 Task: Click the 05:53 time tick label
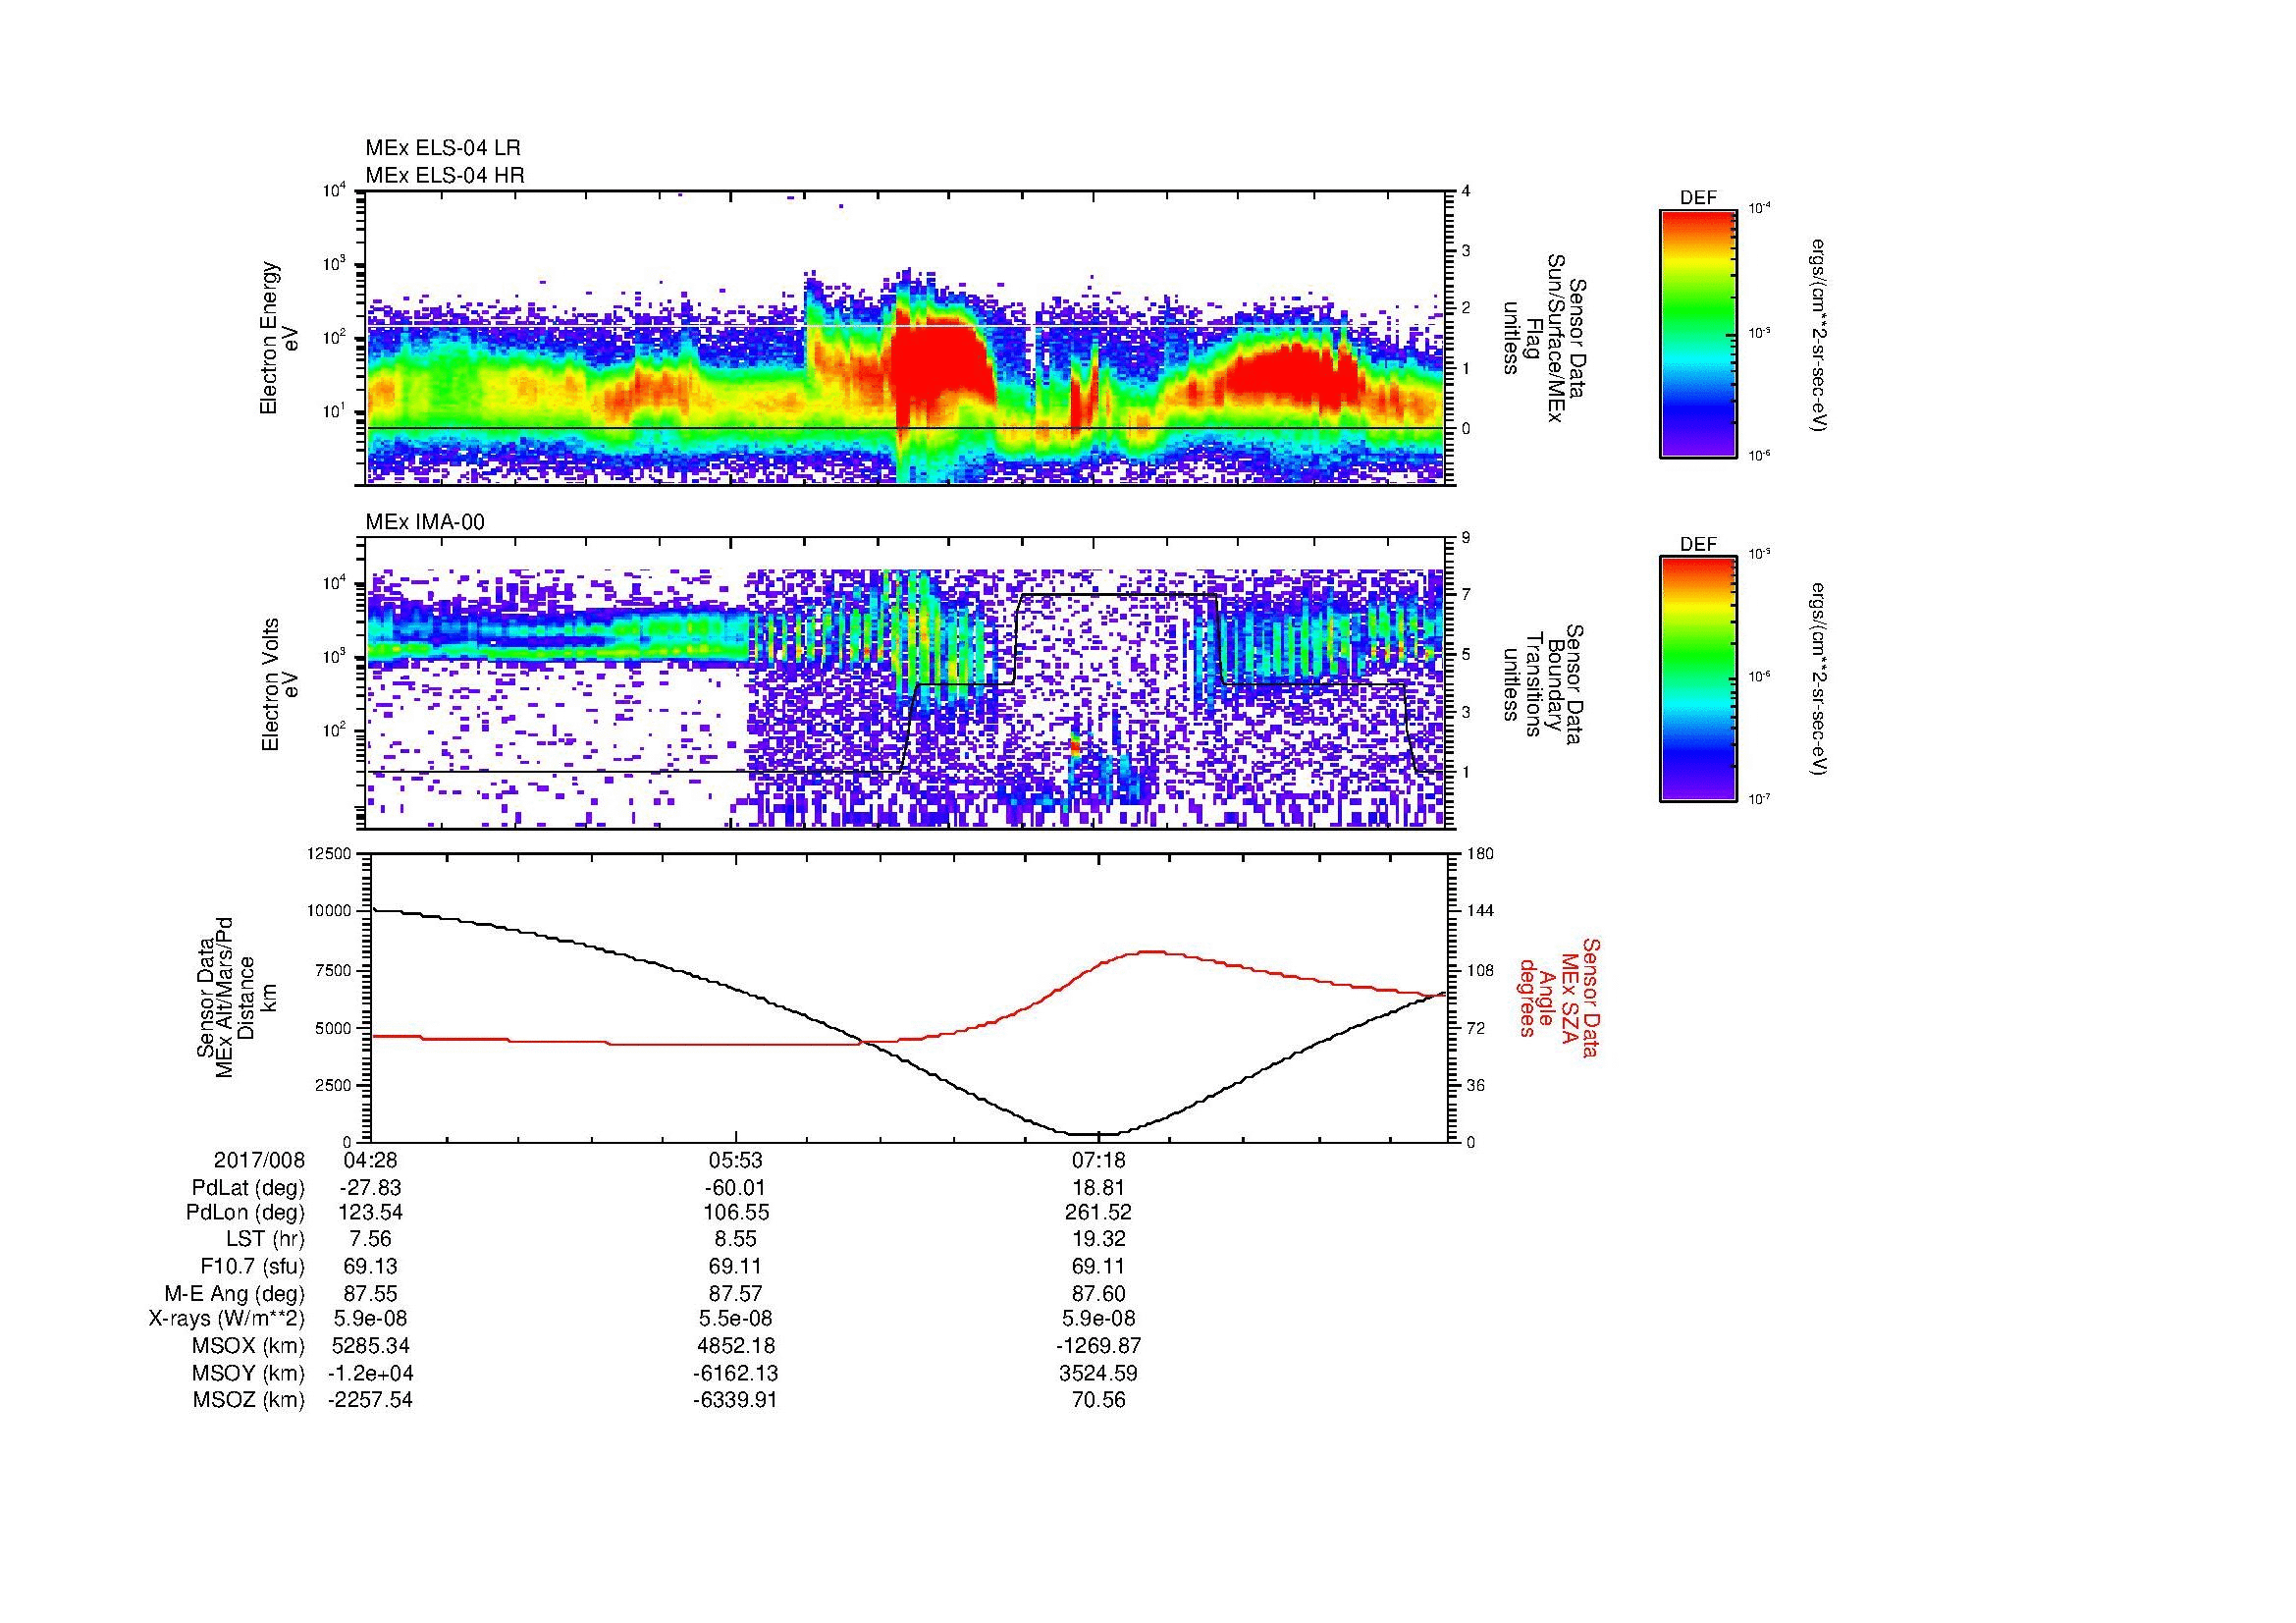[735, 1161]
